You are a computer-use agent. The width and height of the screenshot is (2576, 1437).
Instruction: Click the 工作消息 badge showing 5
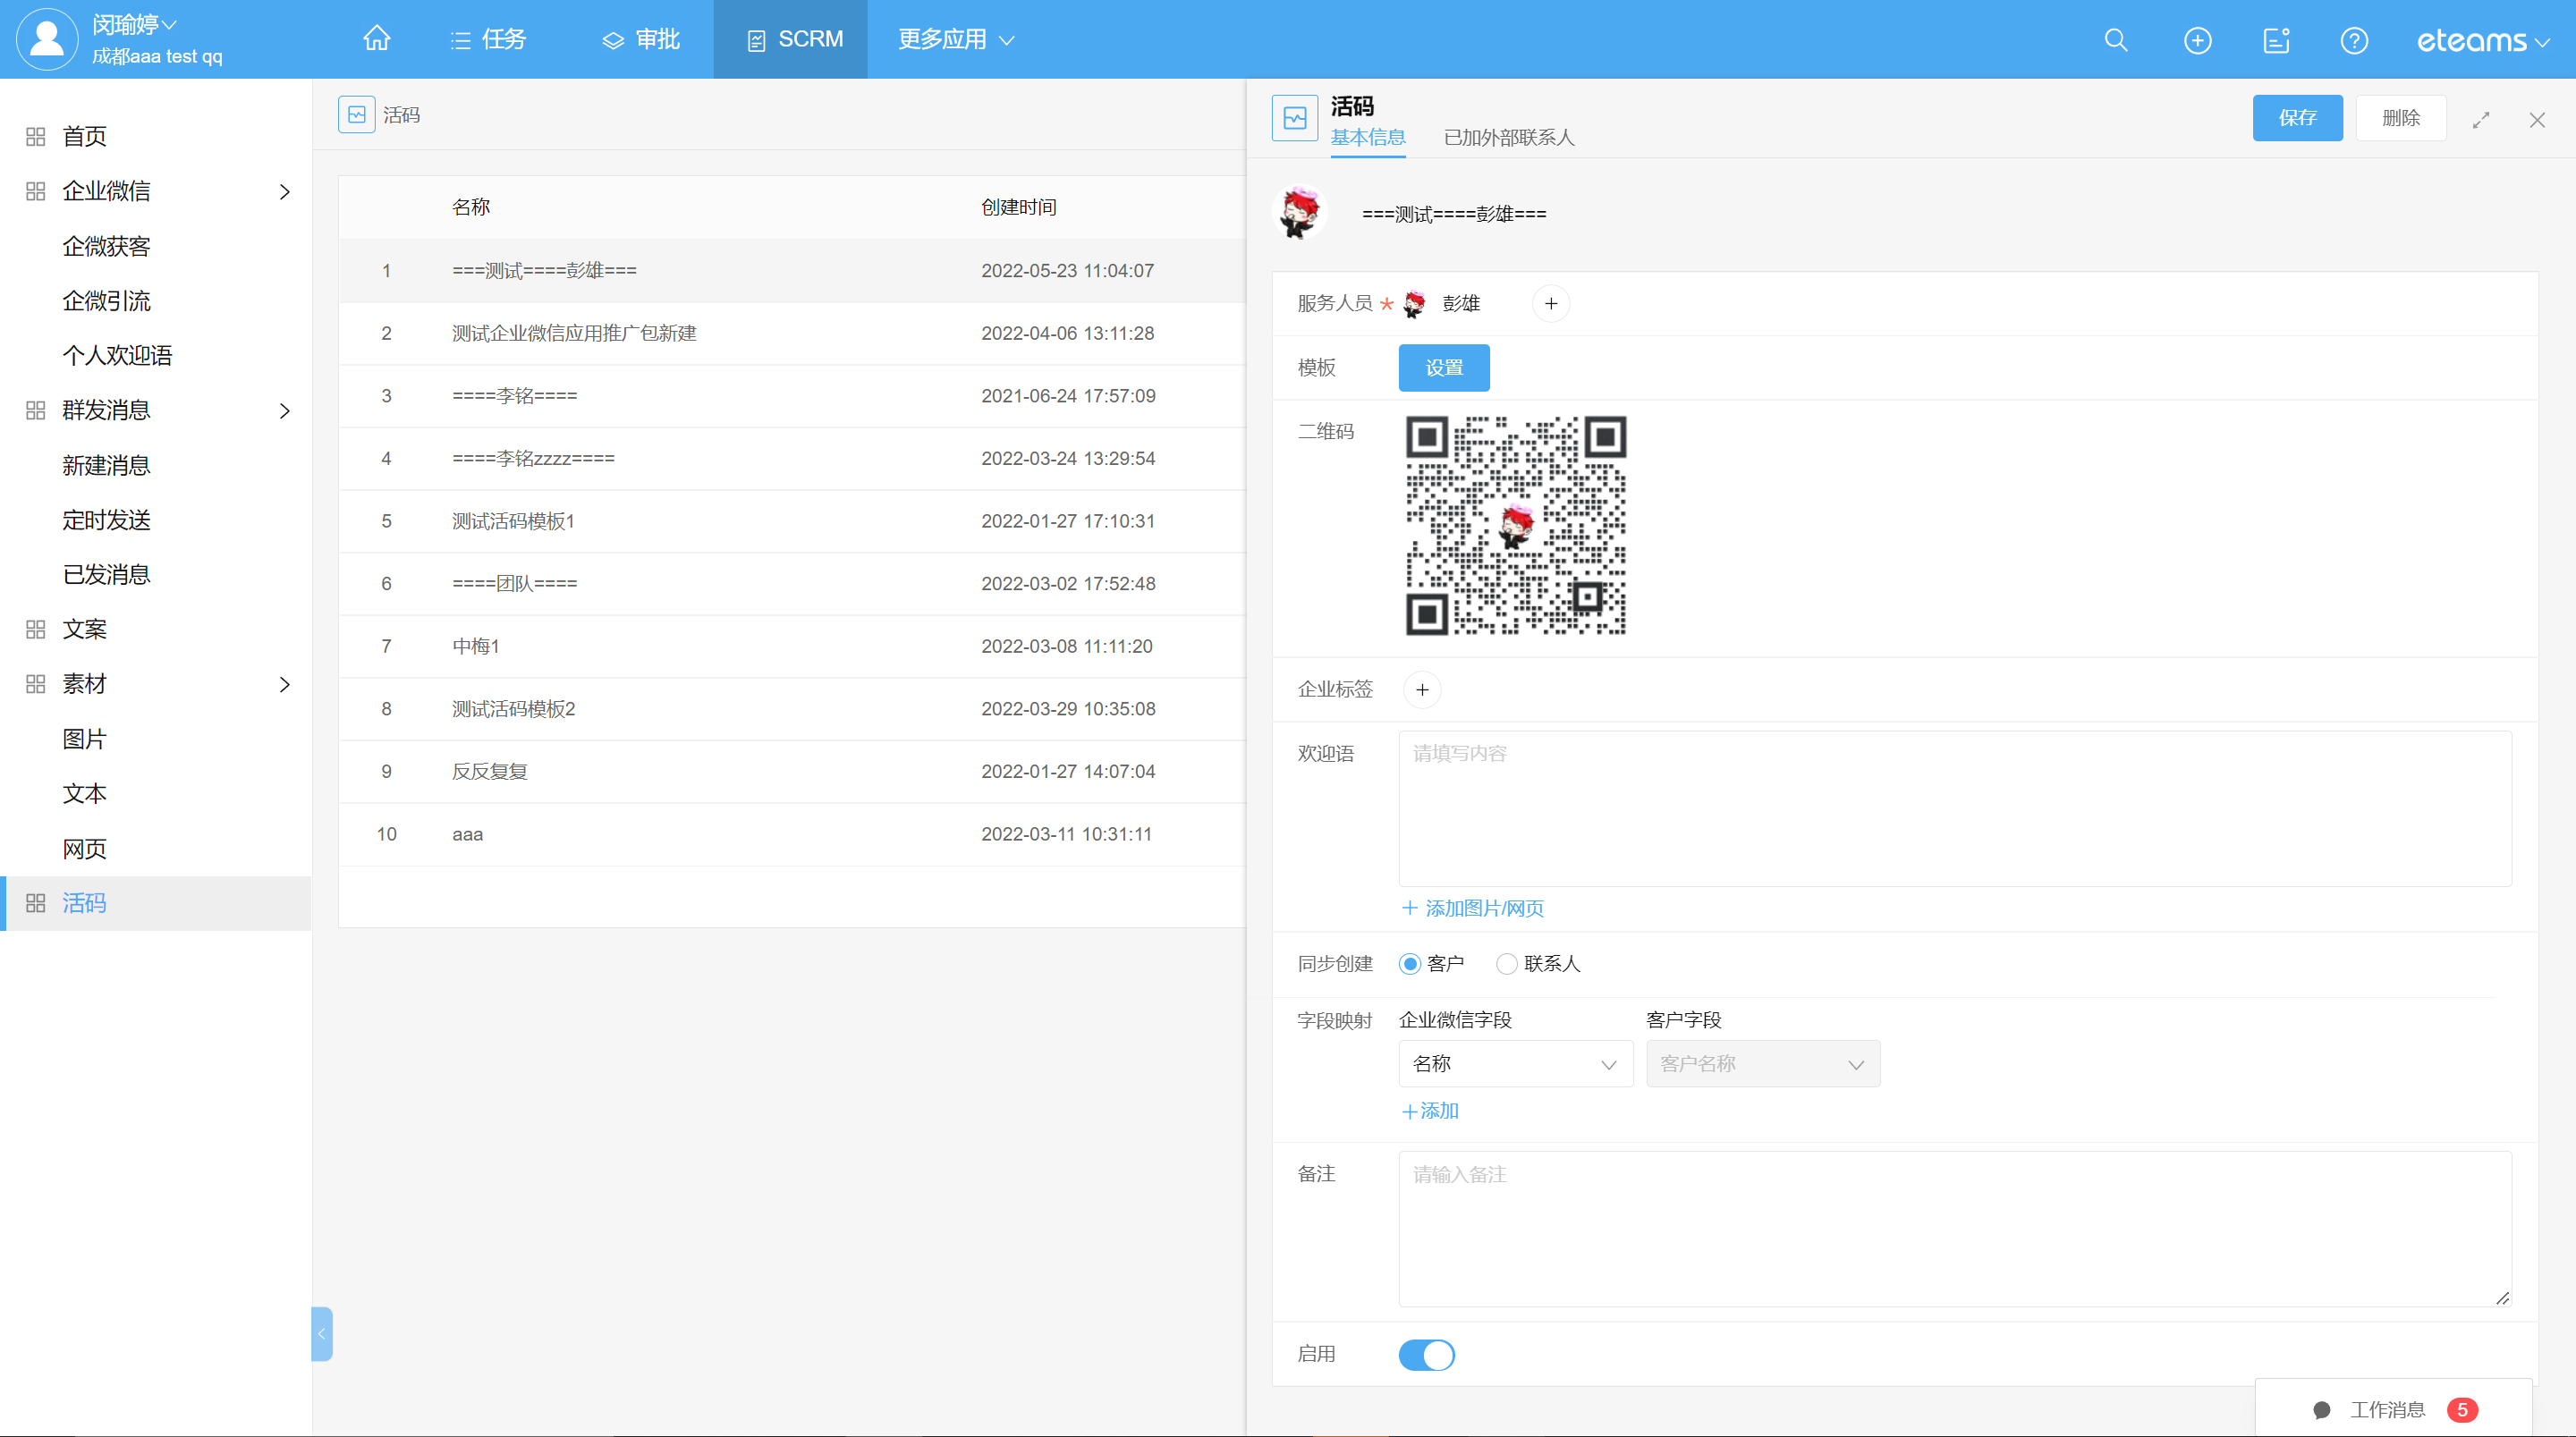coord(2462,1410)
